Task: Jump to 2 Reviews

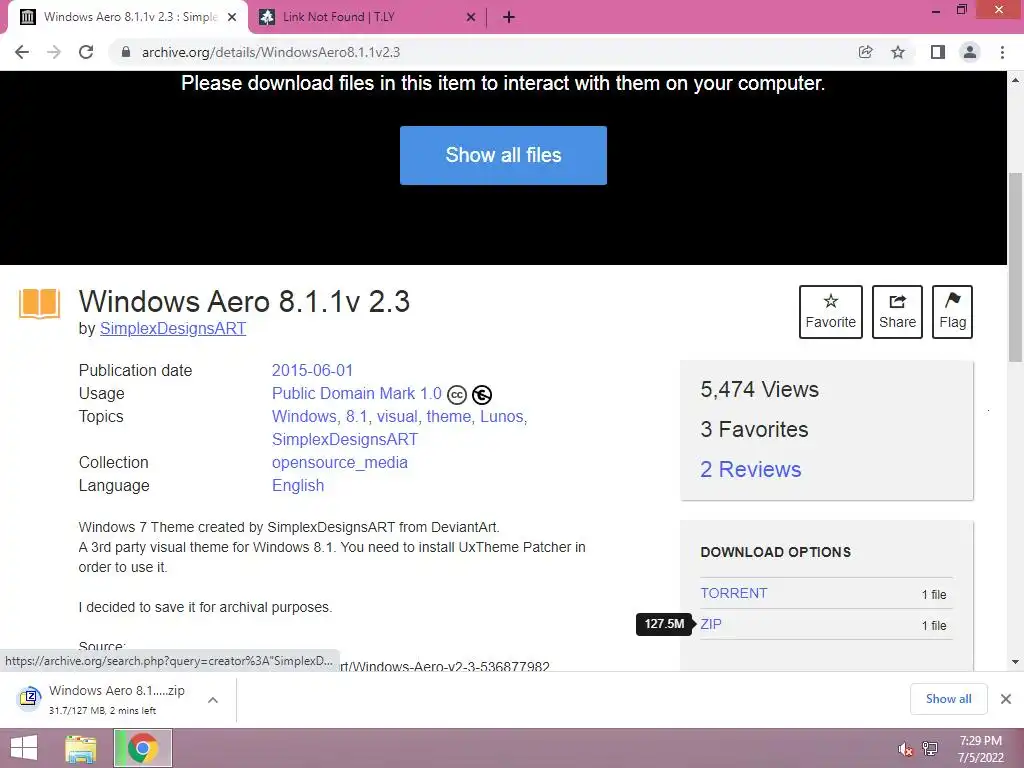Action: tap(750, 469)
